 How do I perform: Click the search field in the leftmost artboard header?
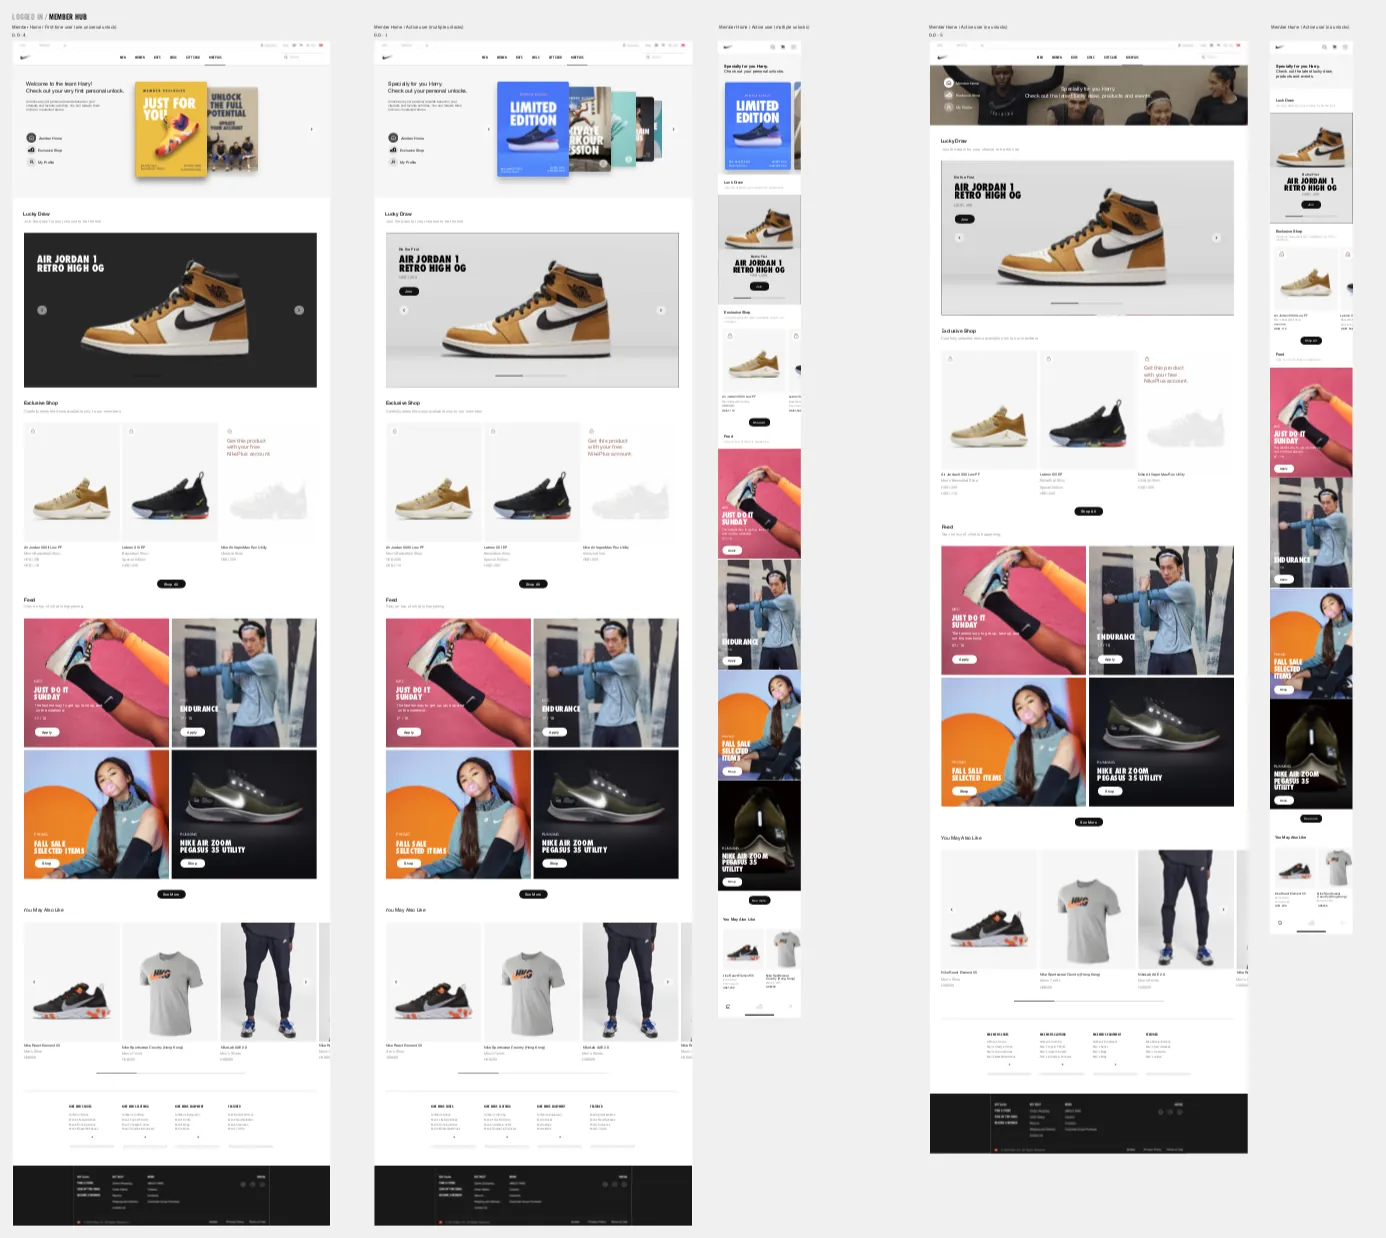(x=306, y=57)
